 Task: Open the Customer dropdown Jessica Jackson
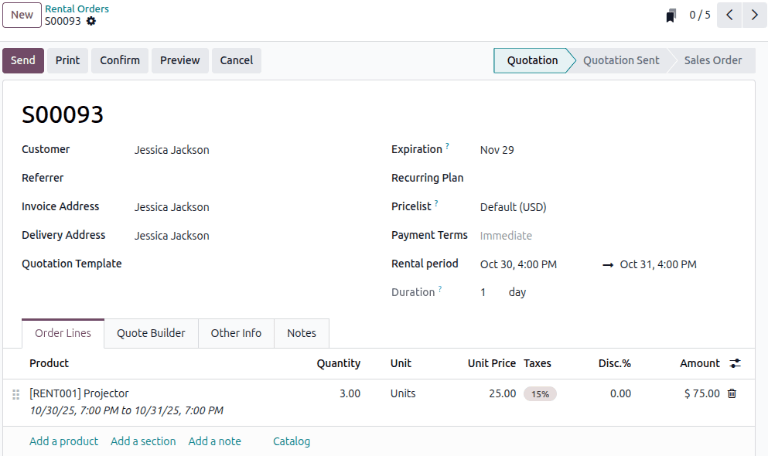(172, 150)
